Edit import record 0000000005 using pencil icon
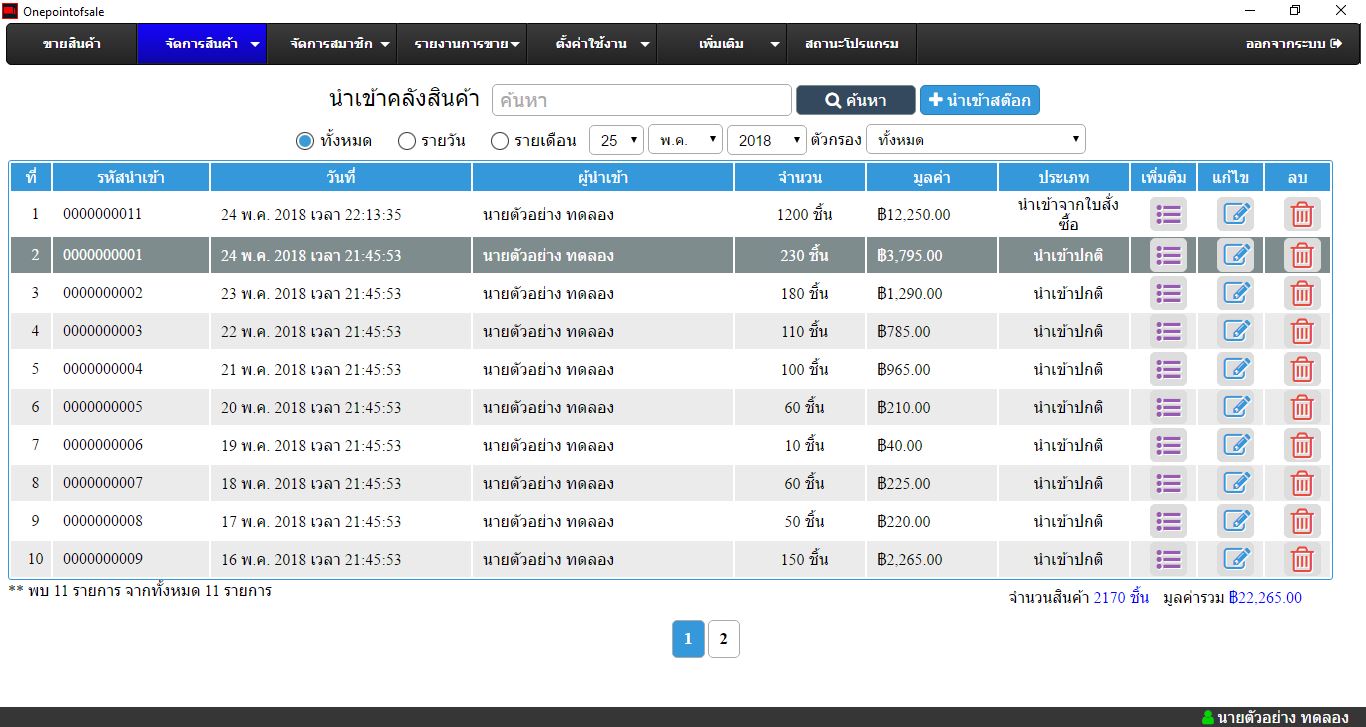The height and width of the screenshot is (727, 1366). pyautogui.click(x=1235, y=407)
